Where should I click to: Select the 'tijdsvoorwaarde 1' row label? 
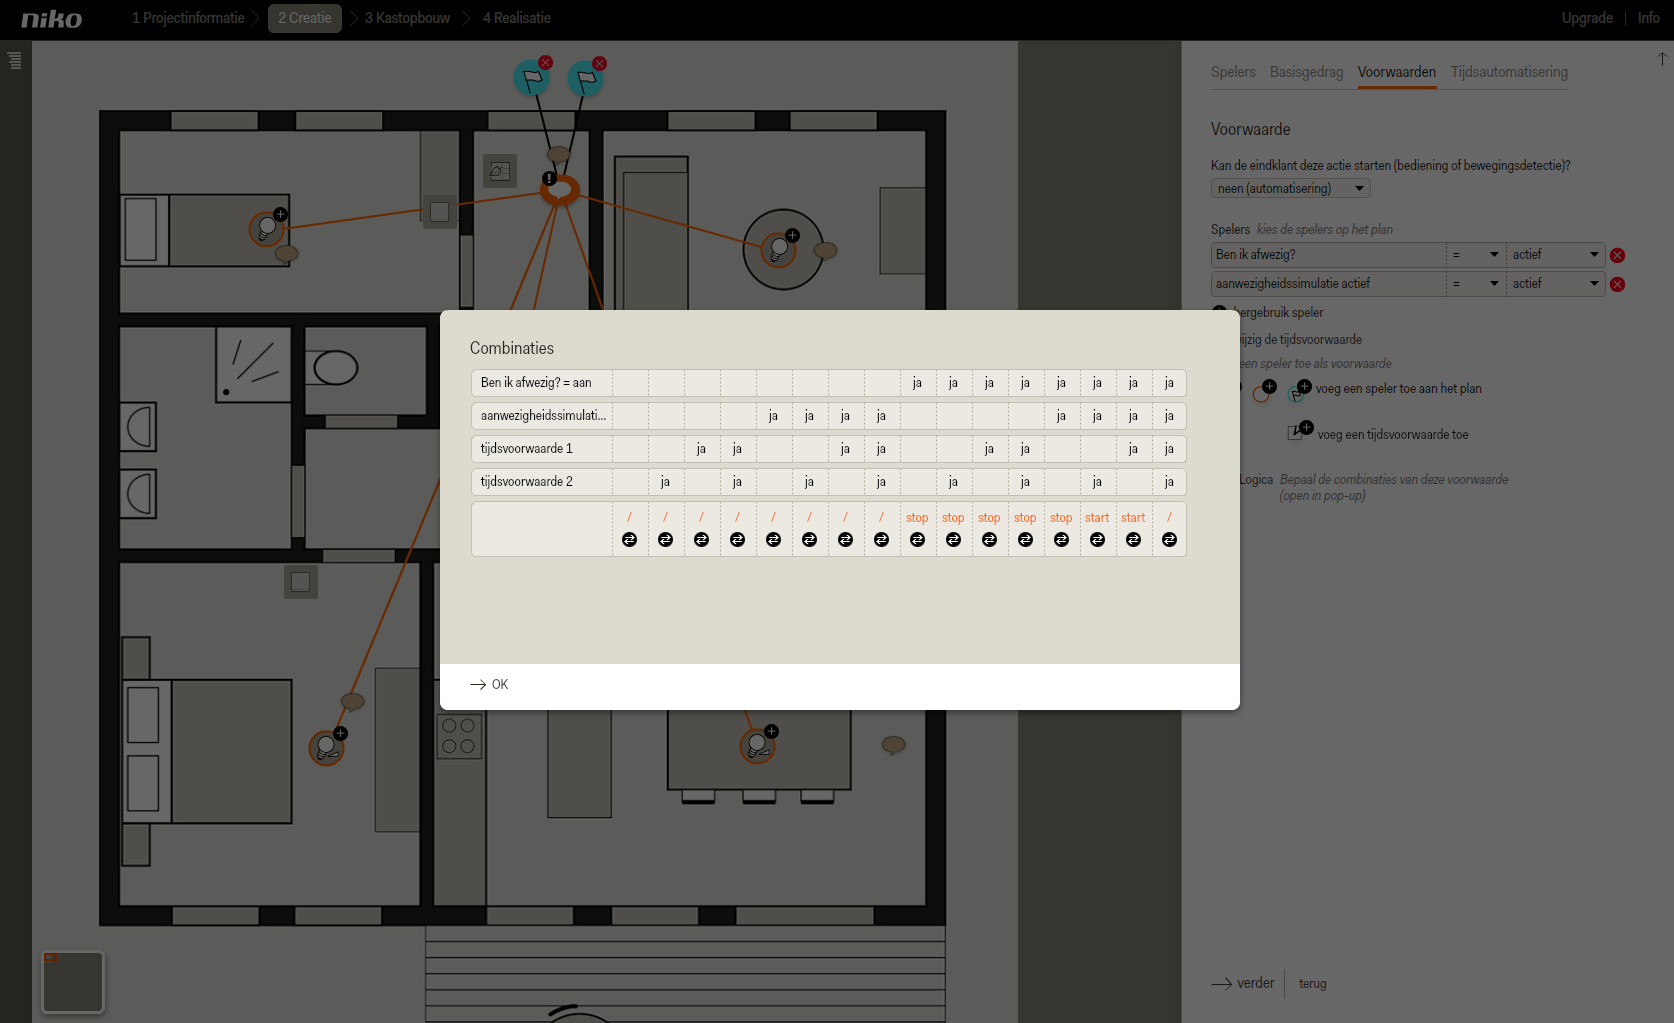coord(527,449)
